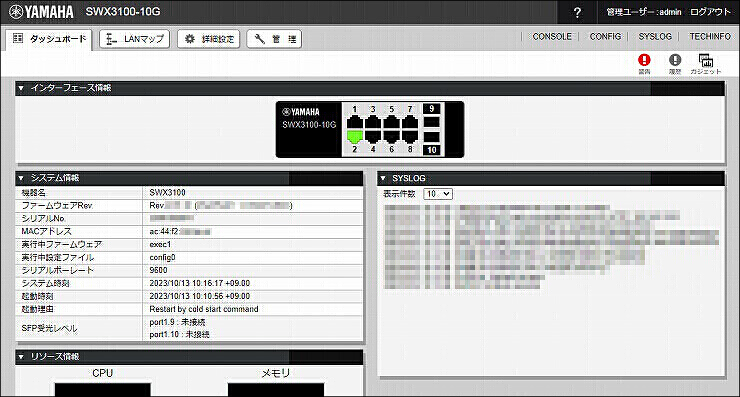Select port 6 on switch diagram
The image size is (740, 397).
[x=391, y=137]
